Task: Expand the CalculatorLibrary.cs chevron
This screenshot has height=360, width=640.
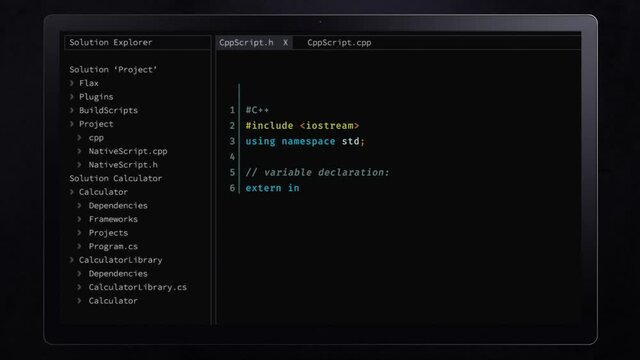Action: click(80, 287)
